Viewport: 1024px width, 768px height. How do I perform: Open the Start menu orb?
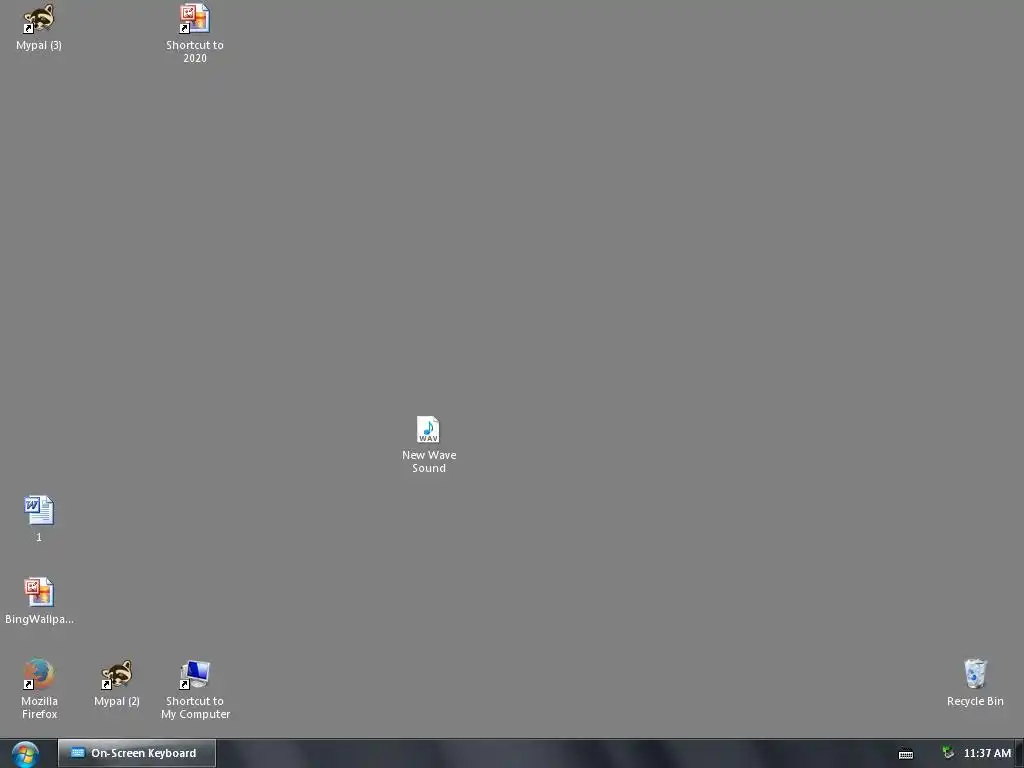[25, 754]
